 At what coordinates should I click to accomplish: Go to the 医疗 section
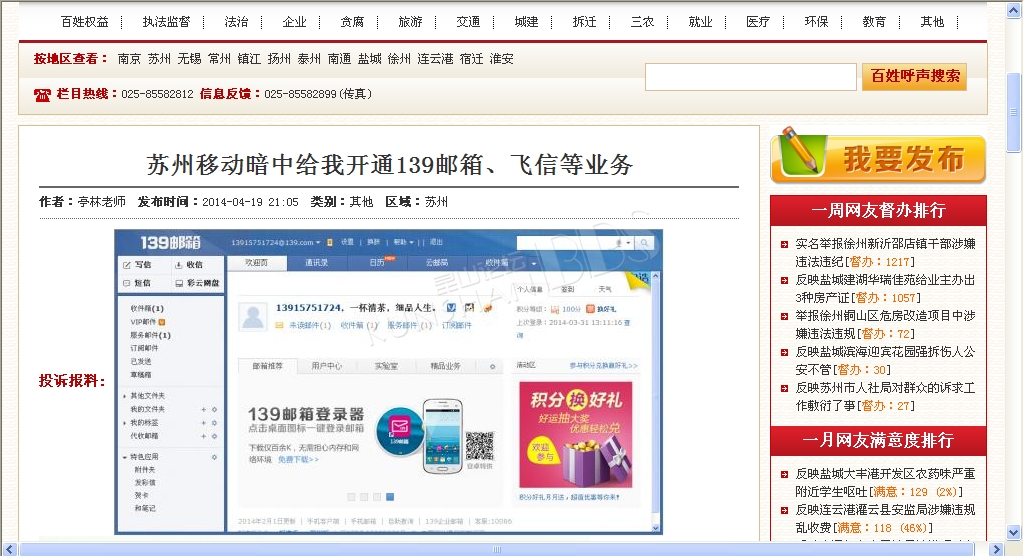click(758, 22)
